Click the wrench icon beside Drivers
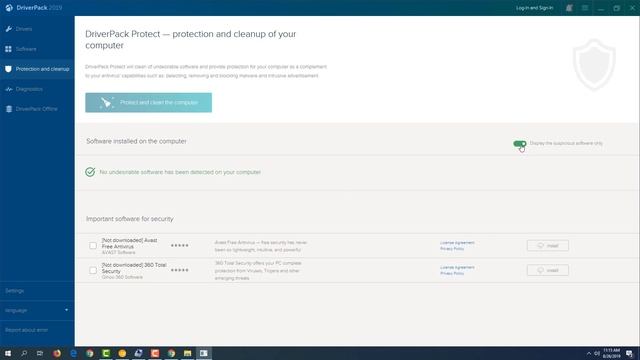 pos(9,29)
